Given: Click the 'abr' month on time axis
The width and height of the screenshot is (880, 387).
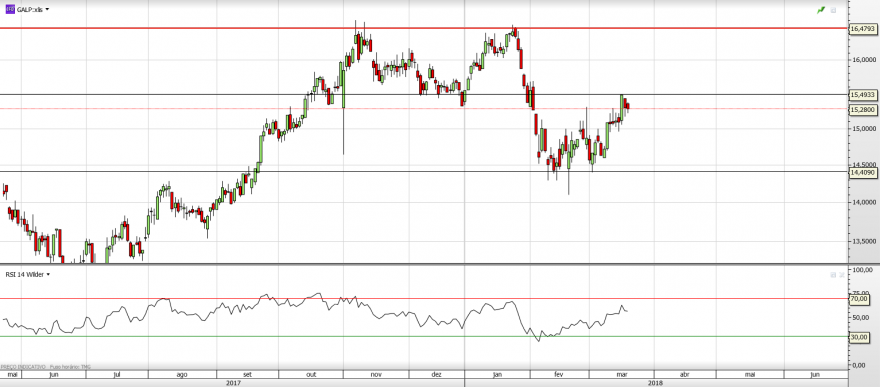Looking at the screenshot, I should click(x=685, y=374).
